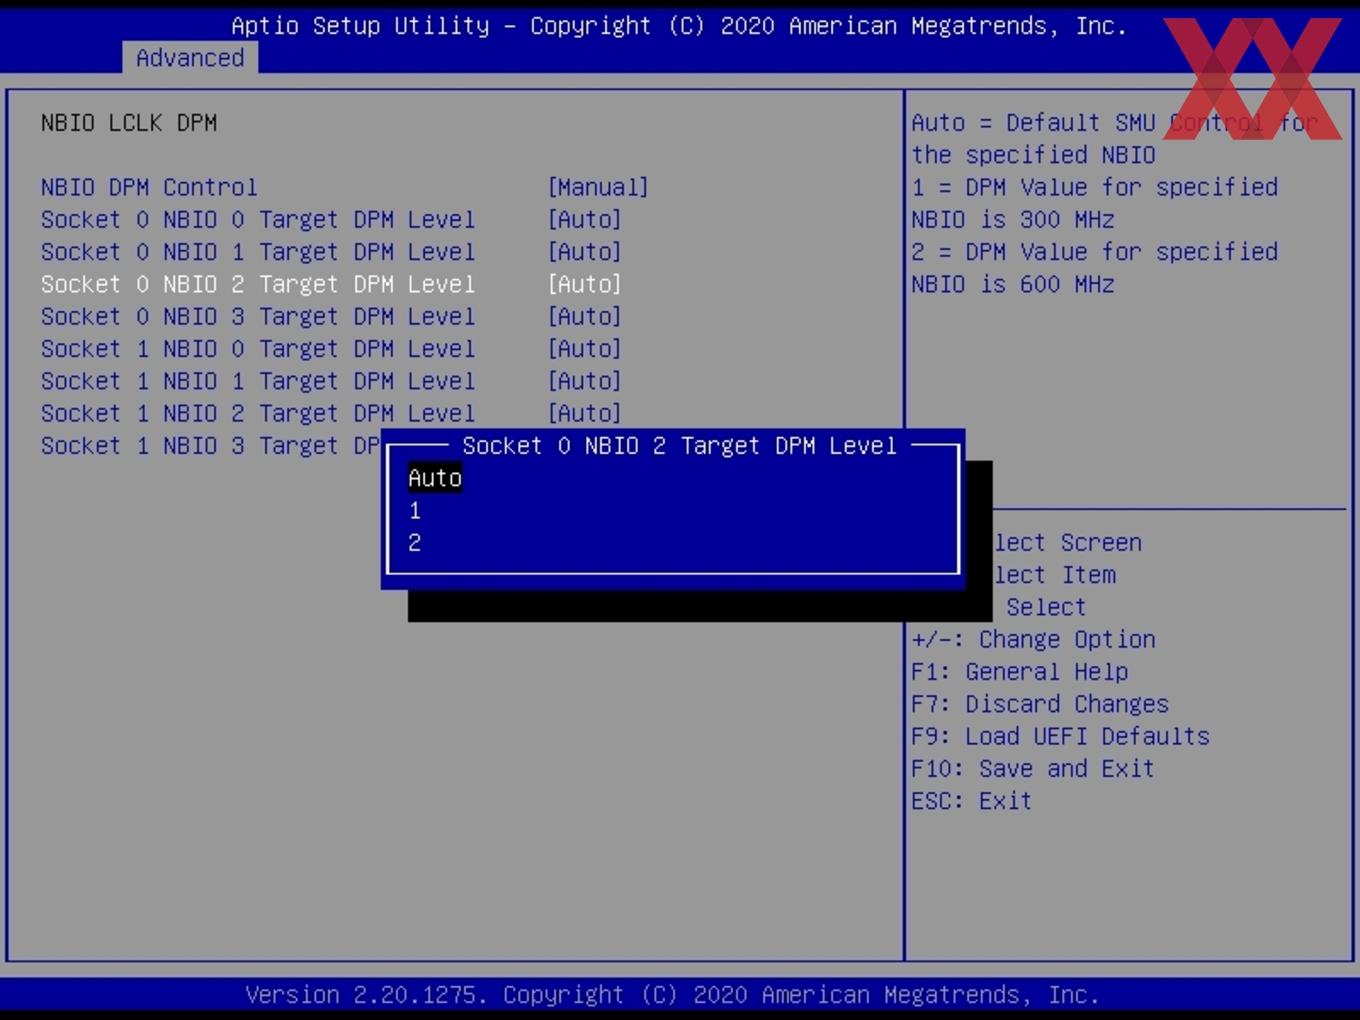Open Socket 0 NBIO 2 Auto value

click(x=585, y=284)
